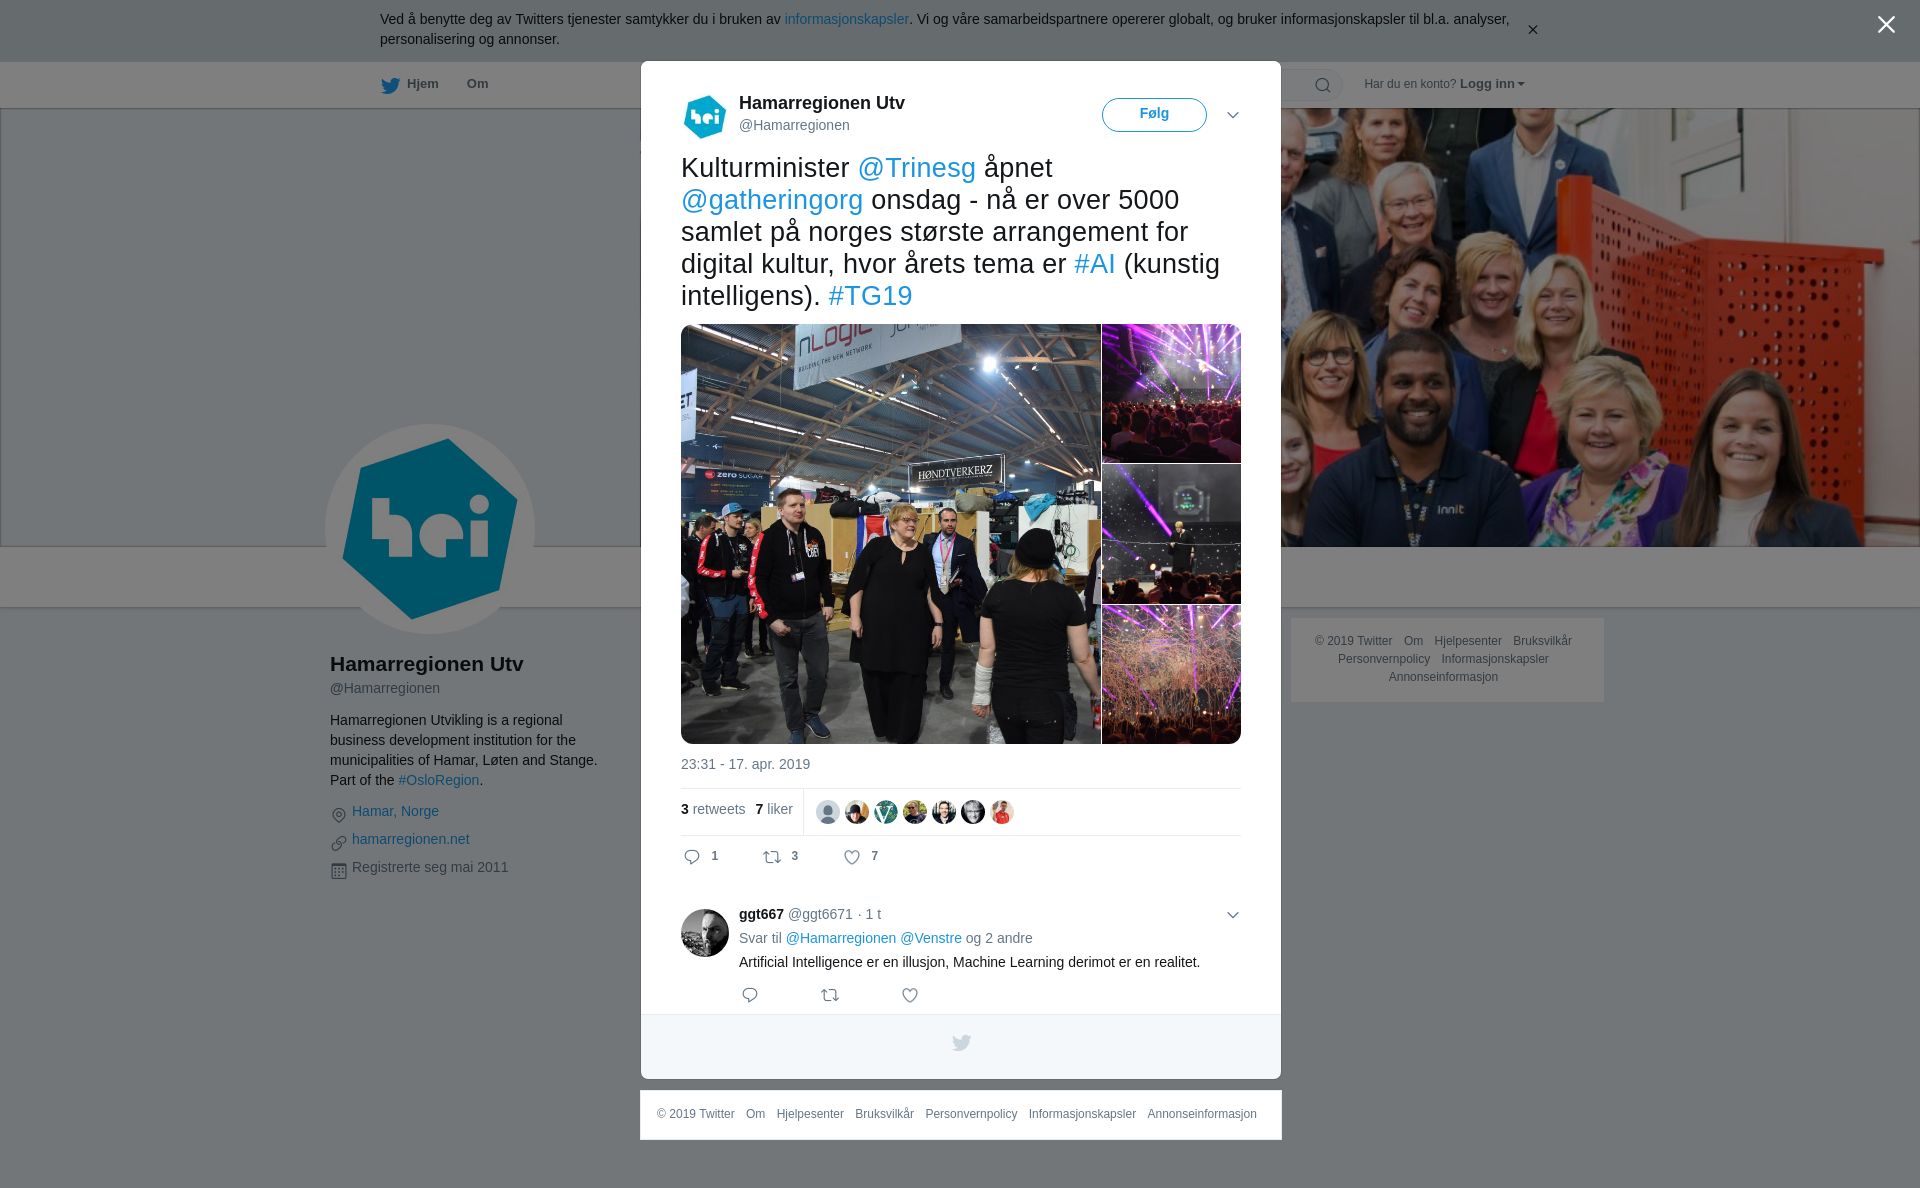1920x1188 pixels.
Task: Open the @Trinesg mention link
Action: 917,168
